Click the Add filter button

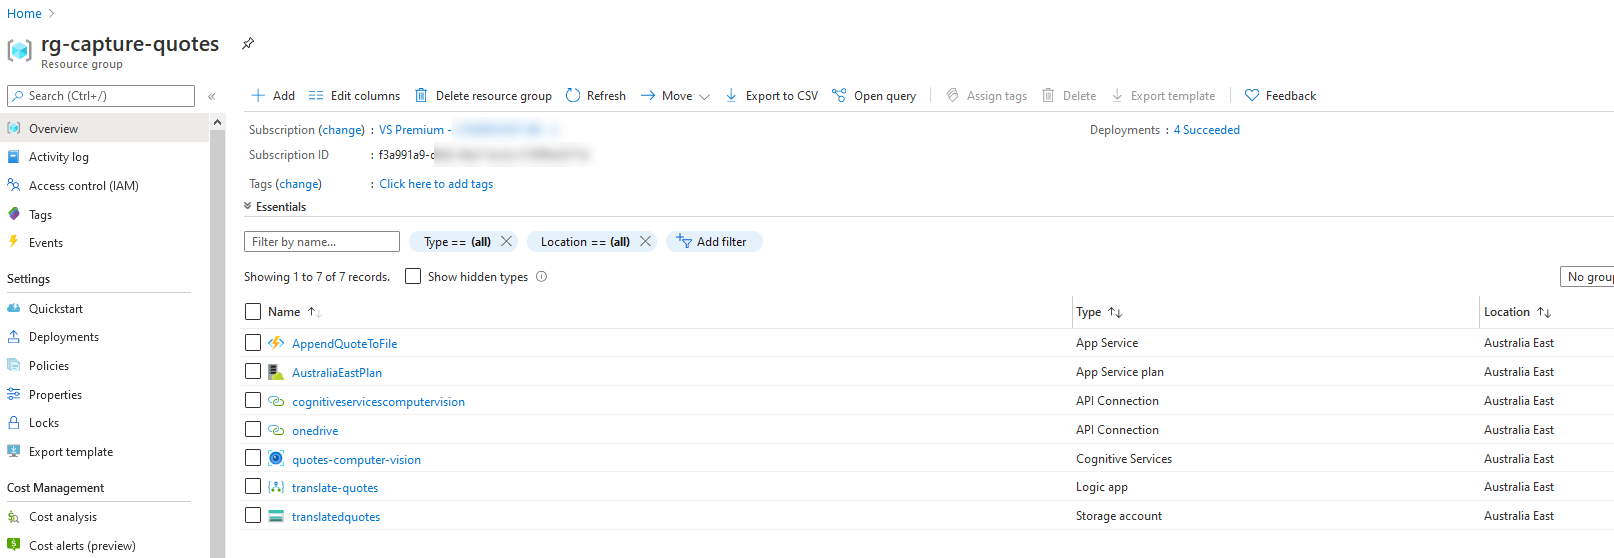714,241
